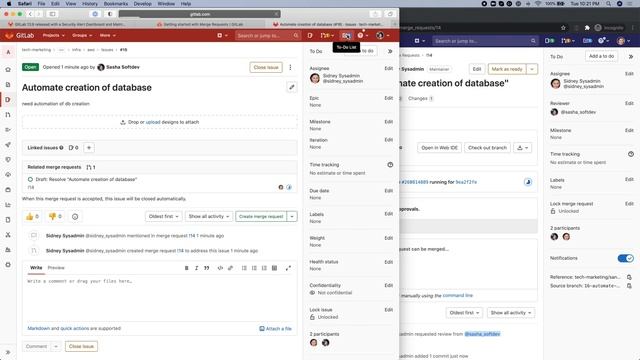Switch to the Preview tab
640x360 pixels.
(x=56, y=268)
